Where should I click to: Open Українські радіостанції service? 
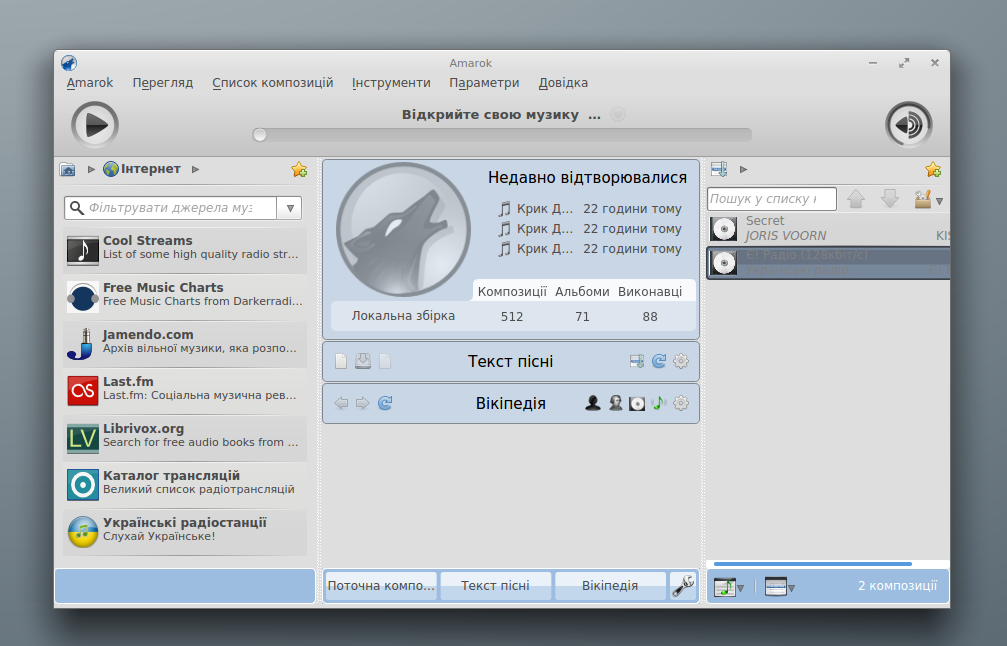point(185,532)
